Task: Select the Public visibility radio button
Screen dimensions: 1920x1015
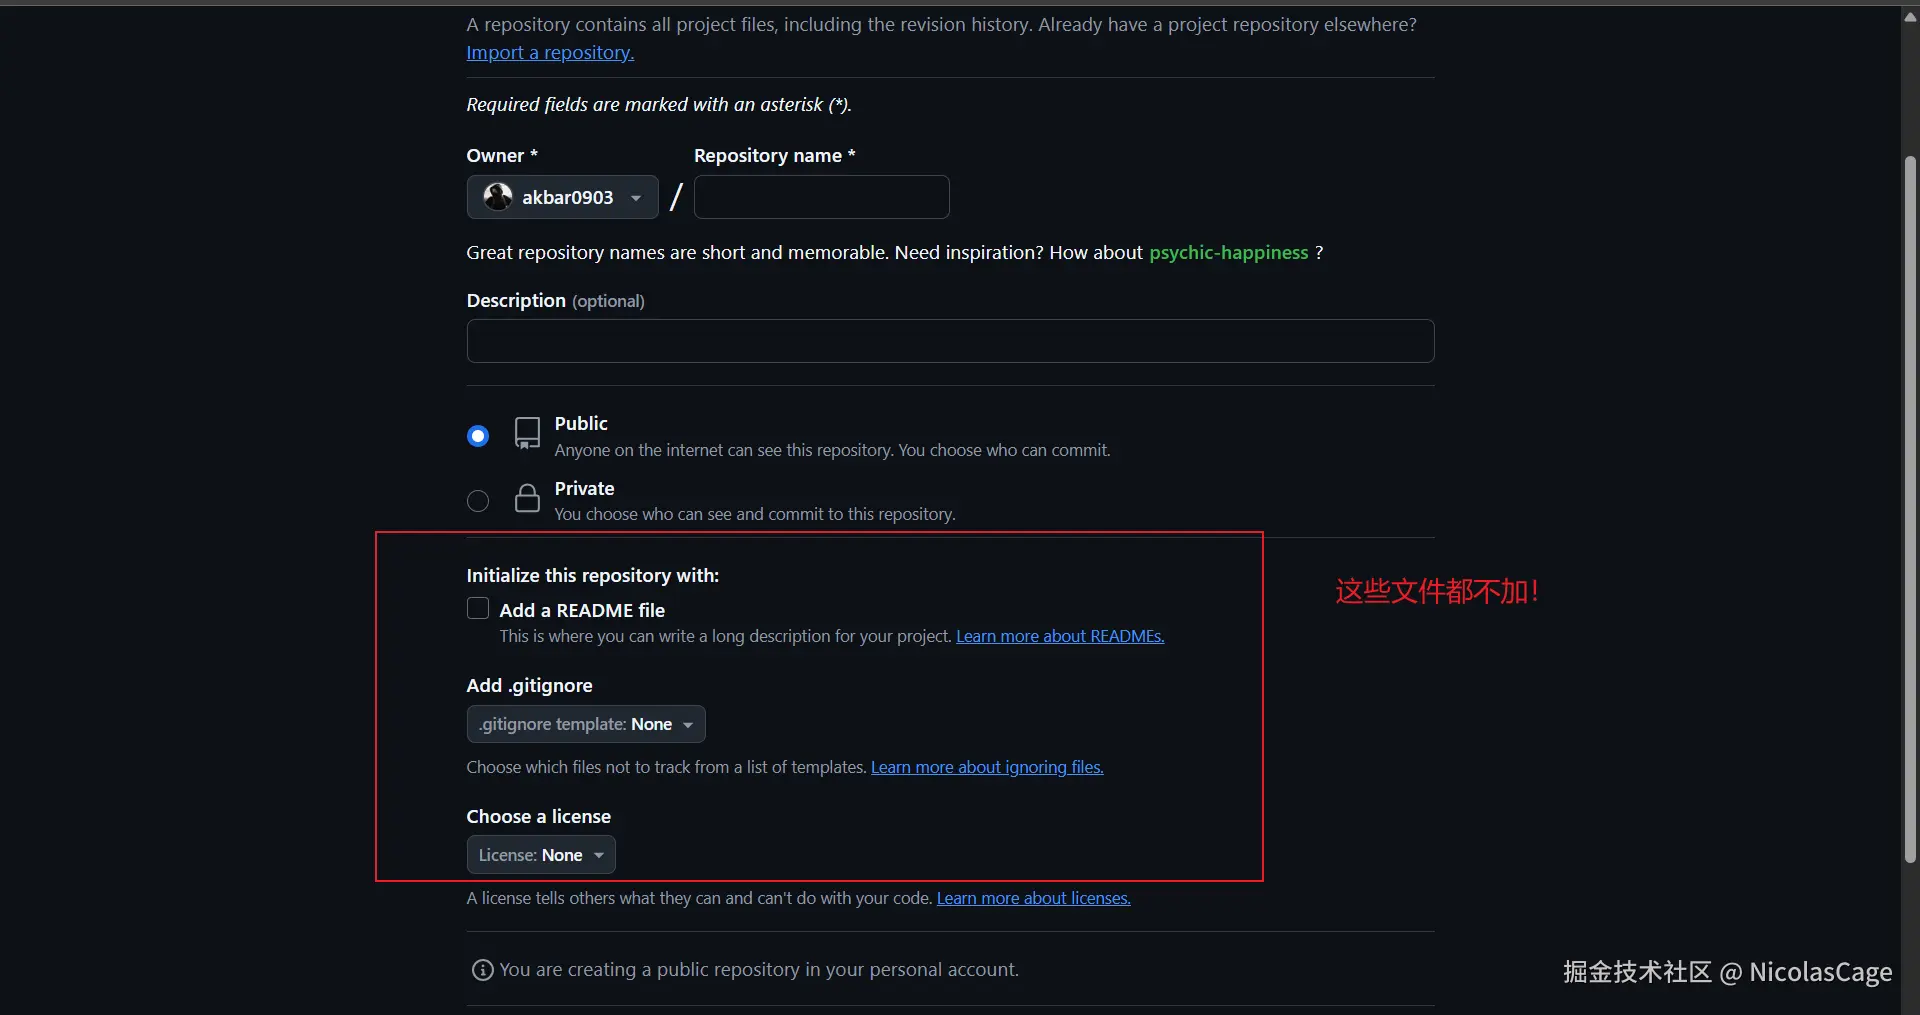Action: click(478, 436)
